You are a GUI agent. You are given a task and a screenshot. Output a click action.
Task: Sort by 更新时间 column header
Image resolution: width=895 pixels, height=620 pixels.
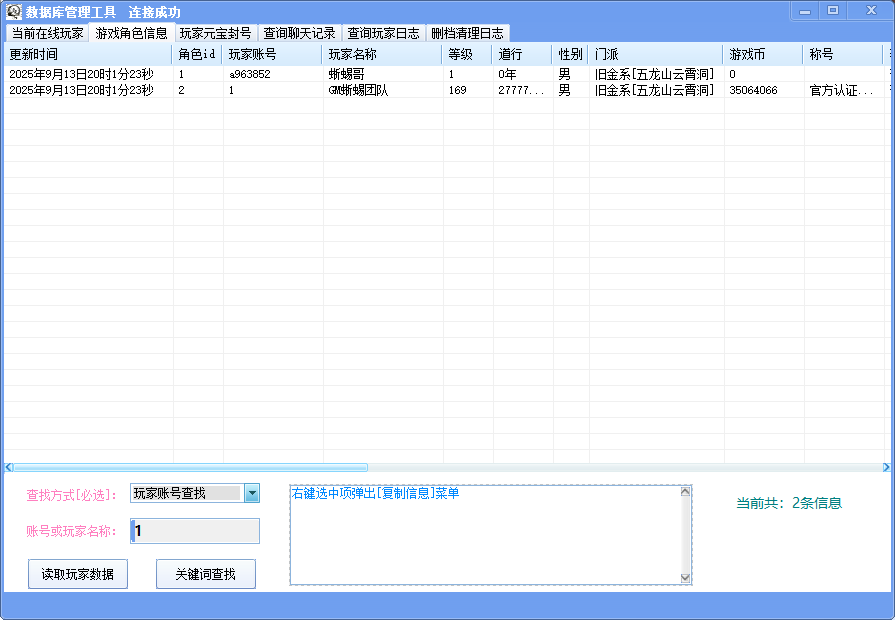point(88,54)
